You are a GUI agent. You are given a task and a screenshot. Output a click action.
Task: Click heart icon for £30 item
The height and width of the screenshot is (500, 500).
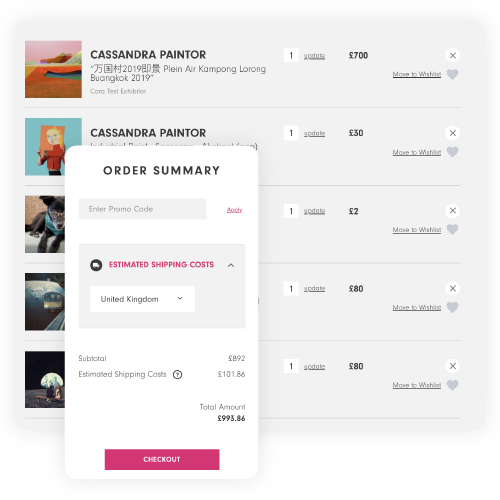point(452,152)
